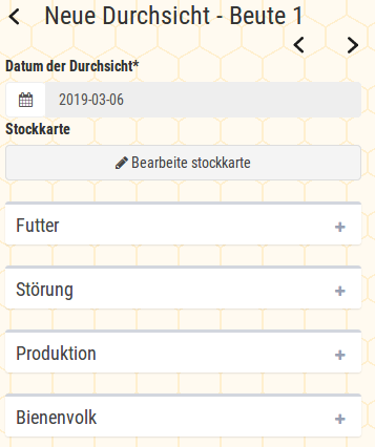This screenshot has height=447, width=375.
Task: Click the plus icon on the Futter panel
Action: pos(340,227)
